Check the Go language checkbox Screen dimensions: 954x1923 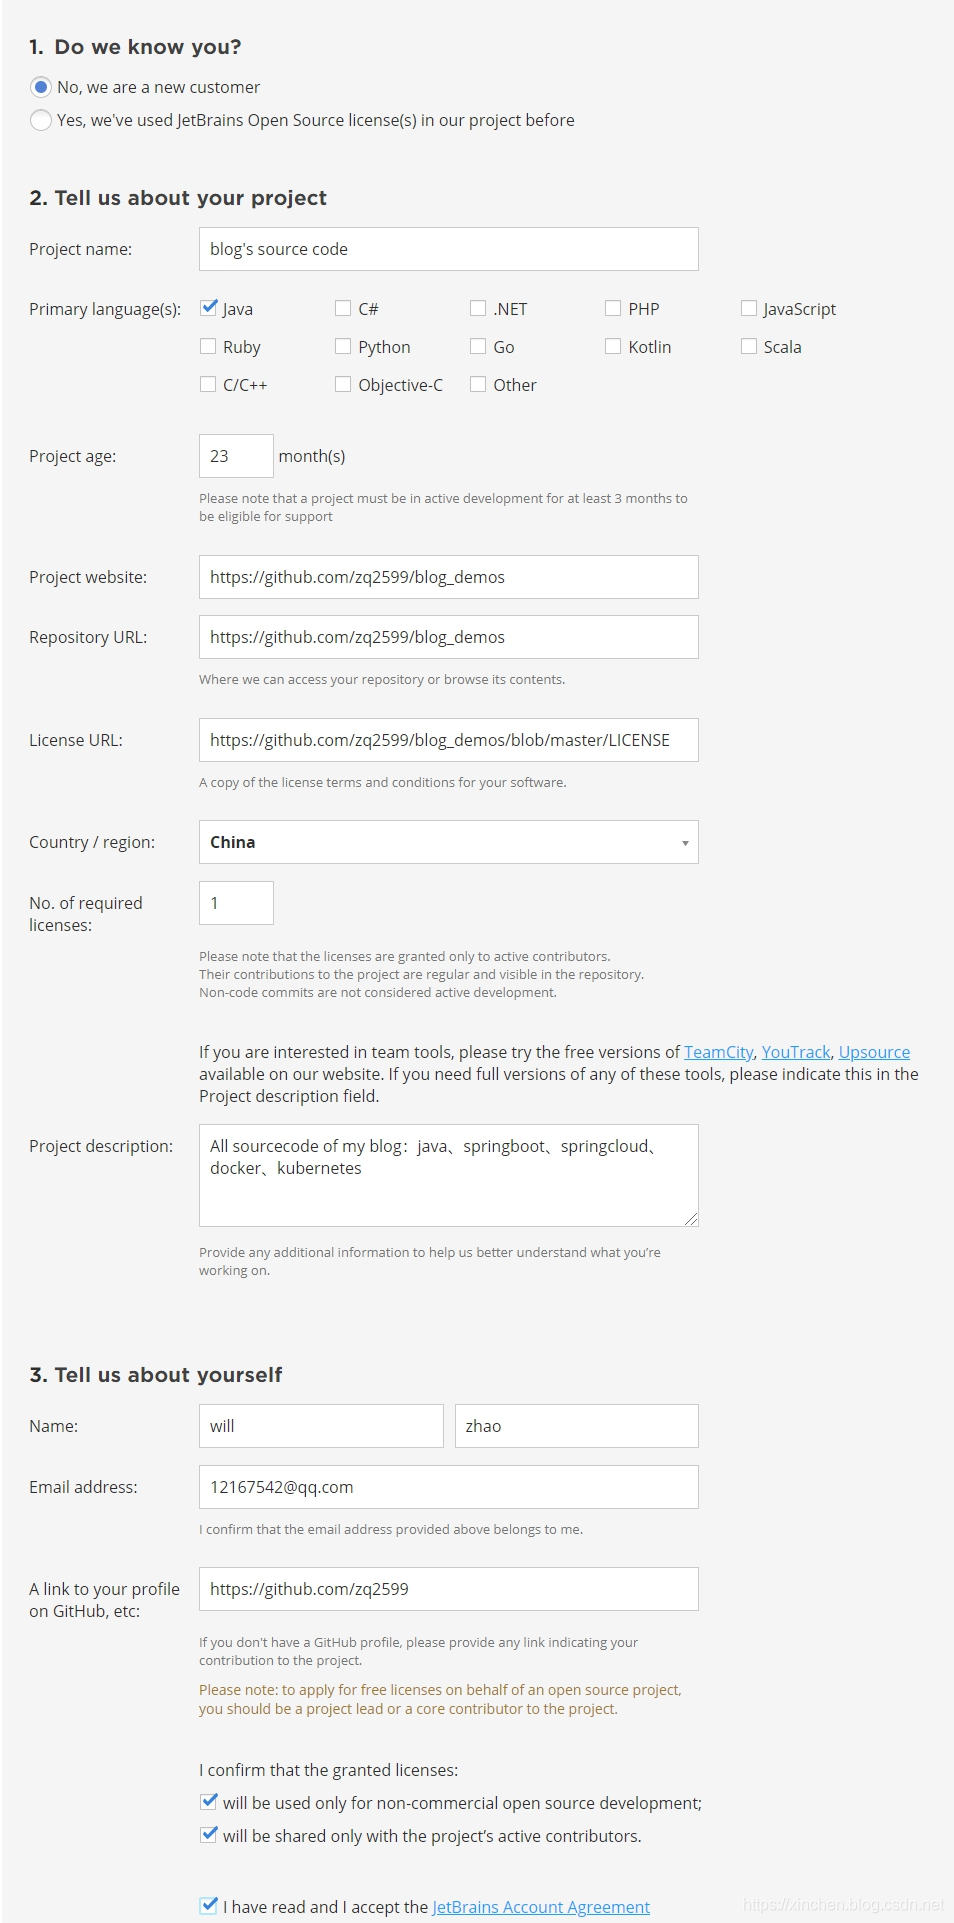pos(478,346)
